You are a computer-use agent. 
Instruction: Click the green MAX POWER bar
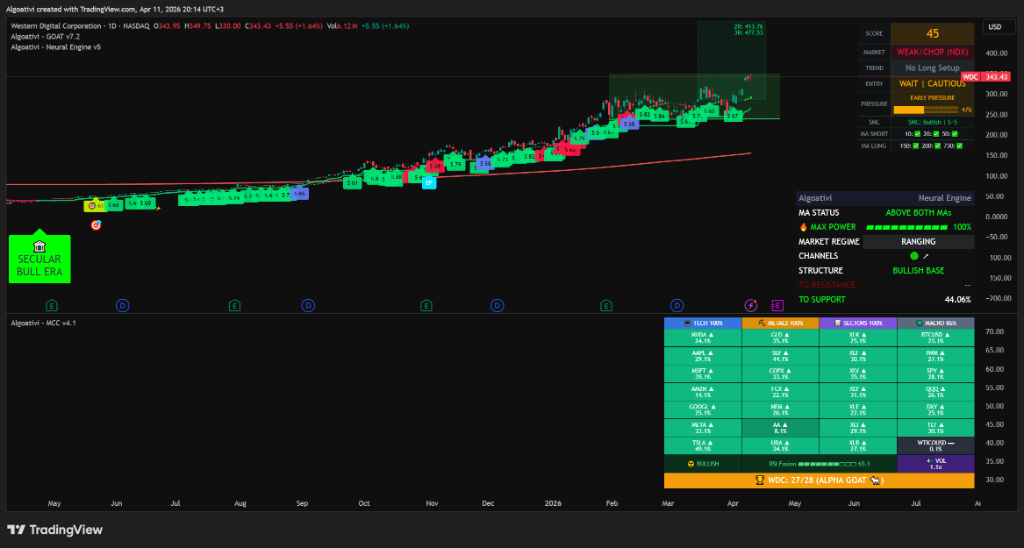click(x=906, y=227)
